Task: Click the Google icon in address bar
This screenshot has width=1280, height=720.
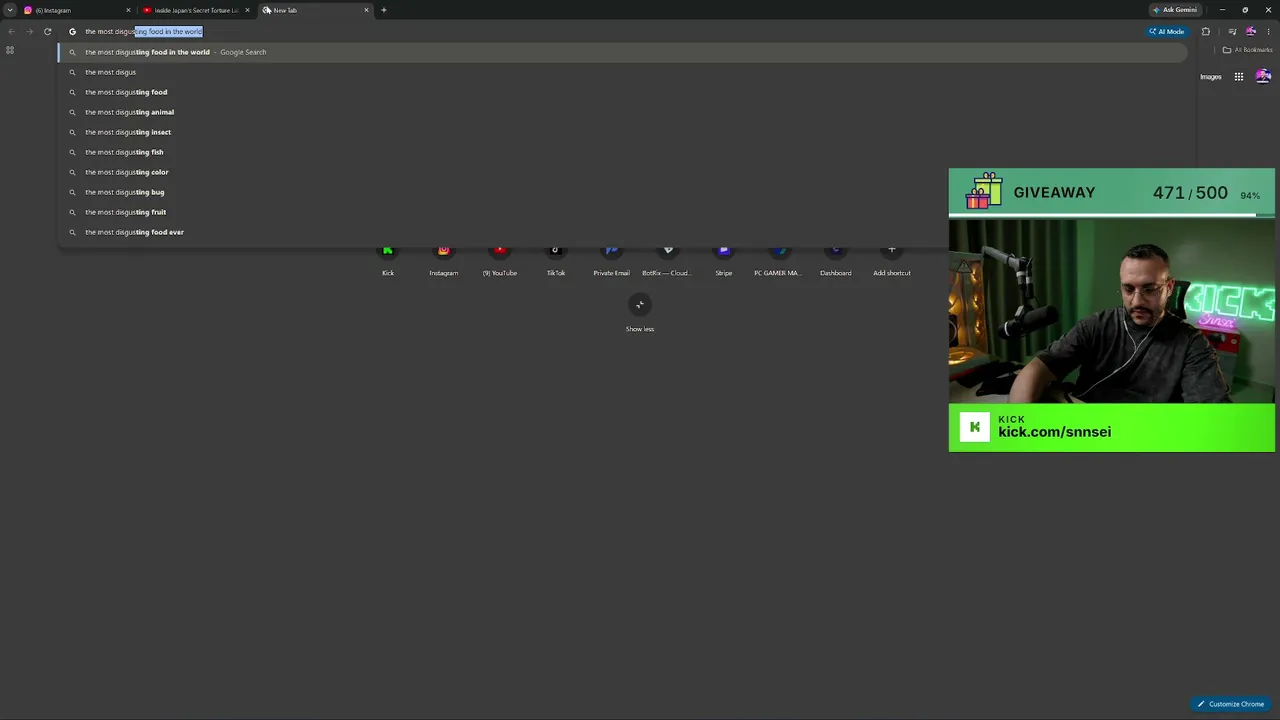Action: [72, 32]
